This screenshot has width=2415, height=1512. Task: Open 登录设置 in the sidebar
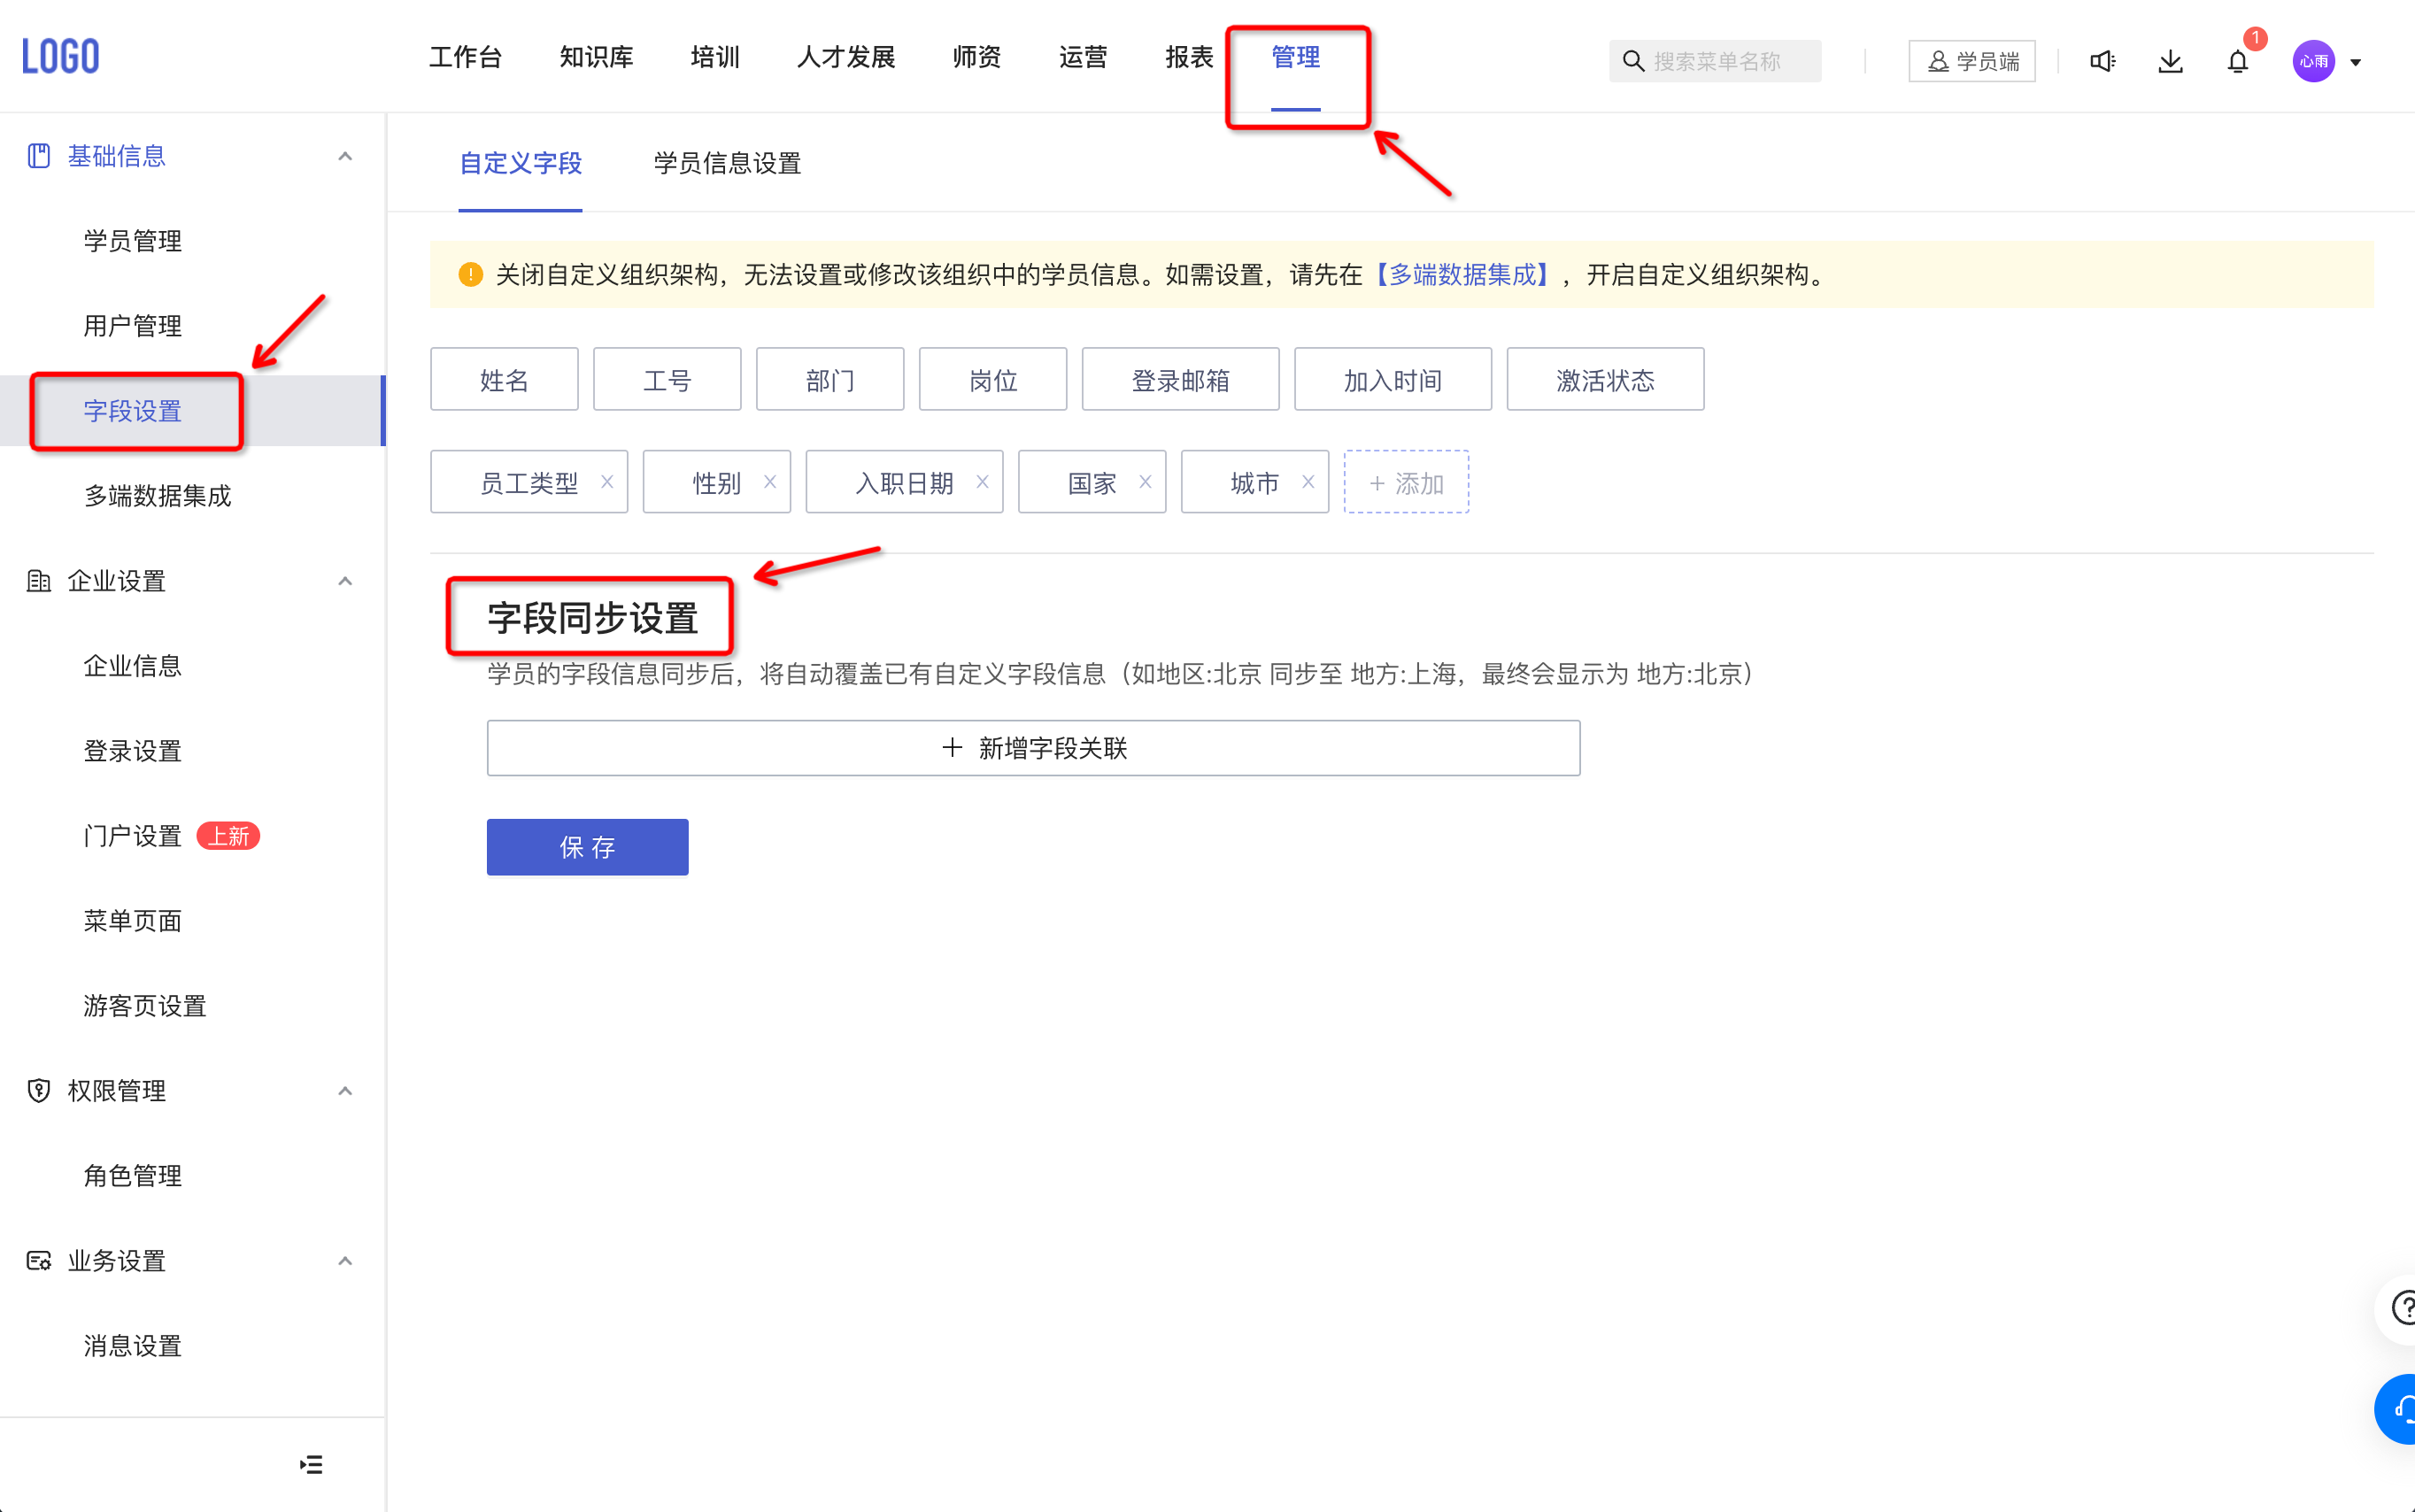[x=133, y=751]
